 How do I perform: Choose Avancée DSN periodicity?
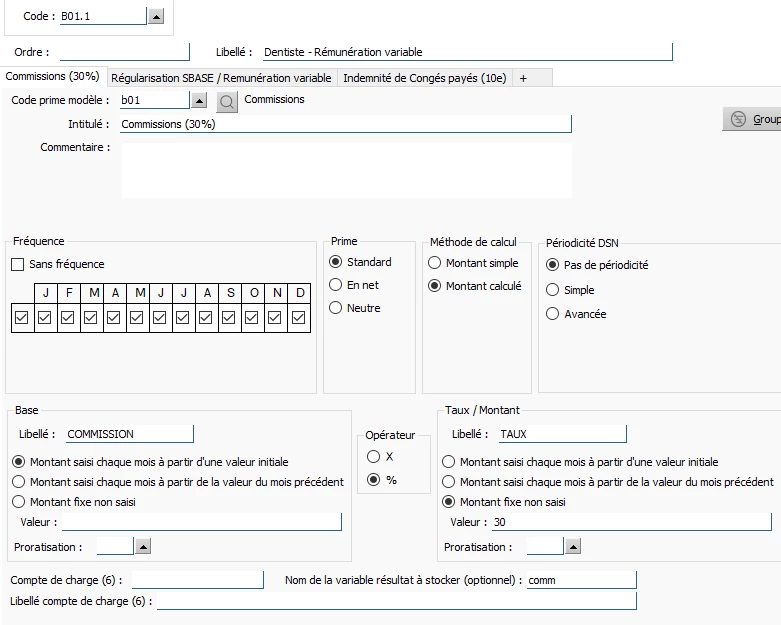click(553, 314)
